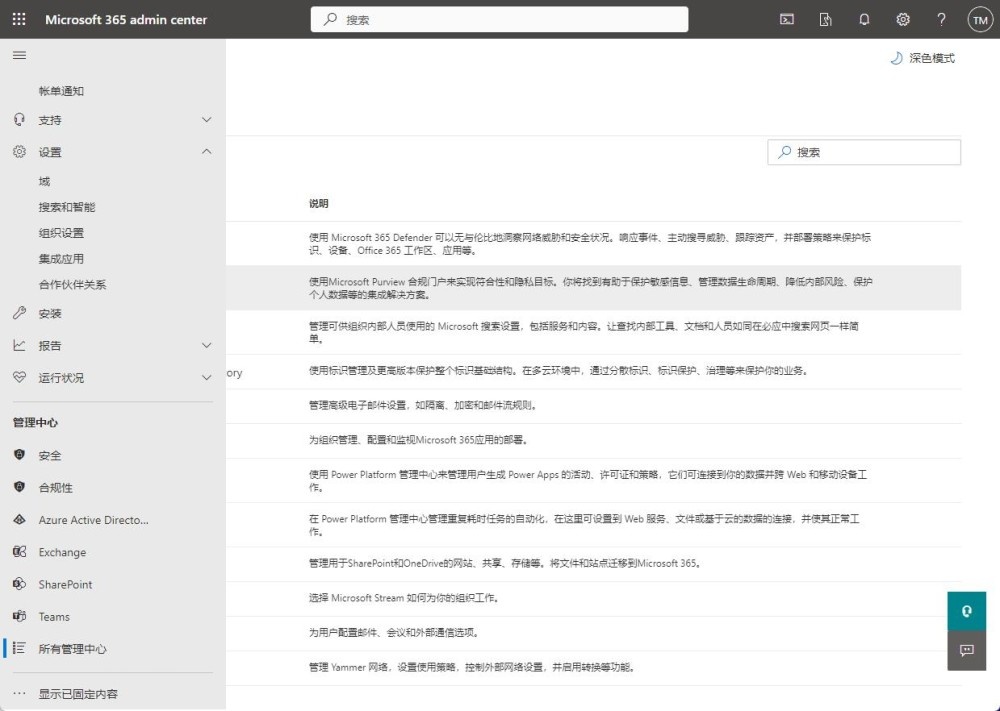This screenshot has width=1000, height=711.
Task: Click the 支持 headset icon
Action: click(x=19, y=120)
